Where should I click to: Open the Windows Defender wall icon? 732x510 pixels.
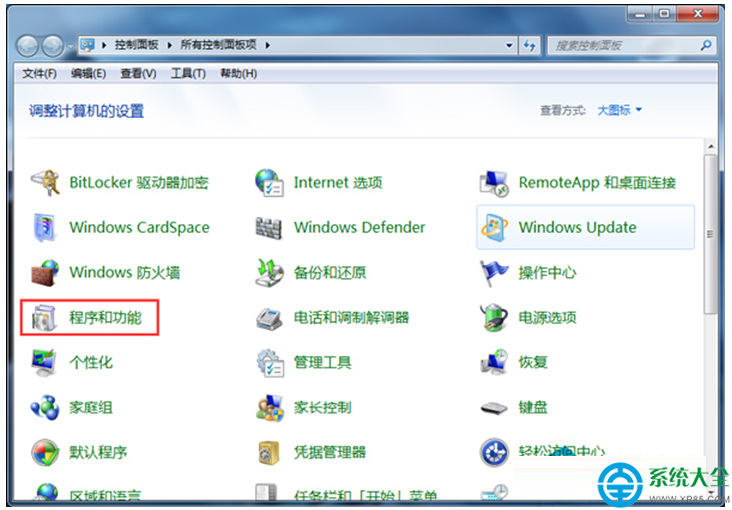(269, 228)
